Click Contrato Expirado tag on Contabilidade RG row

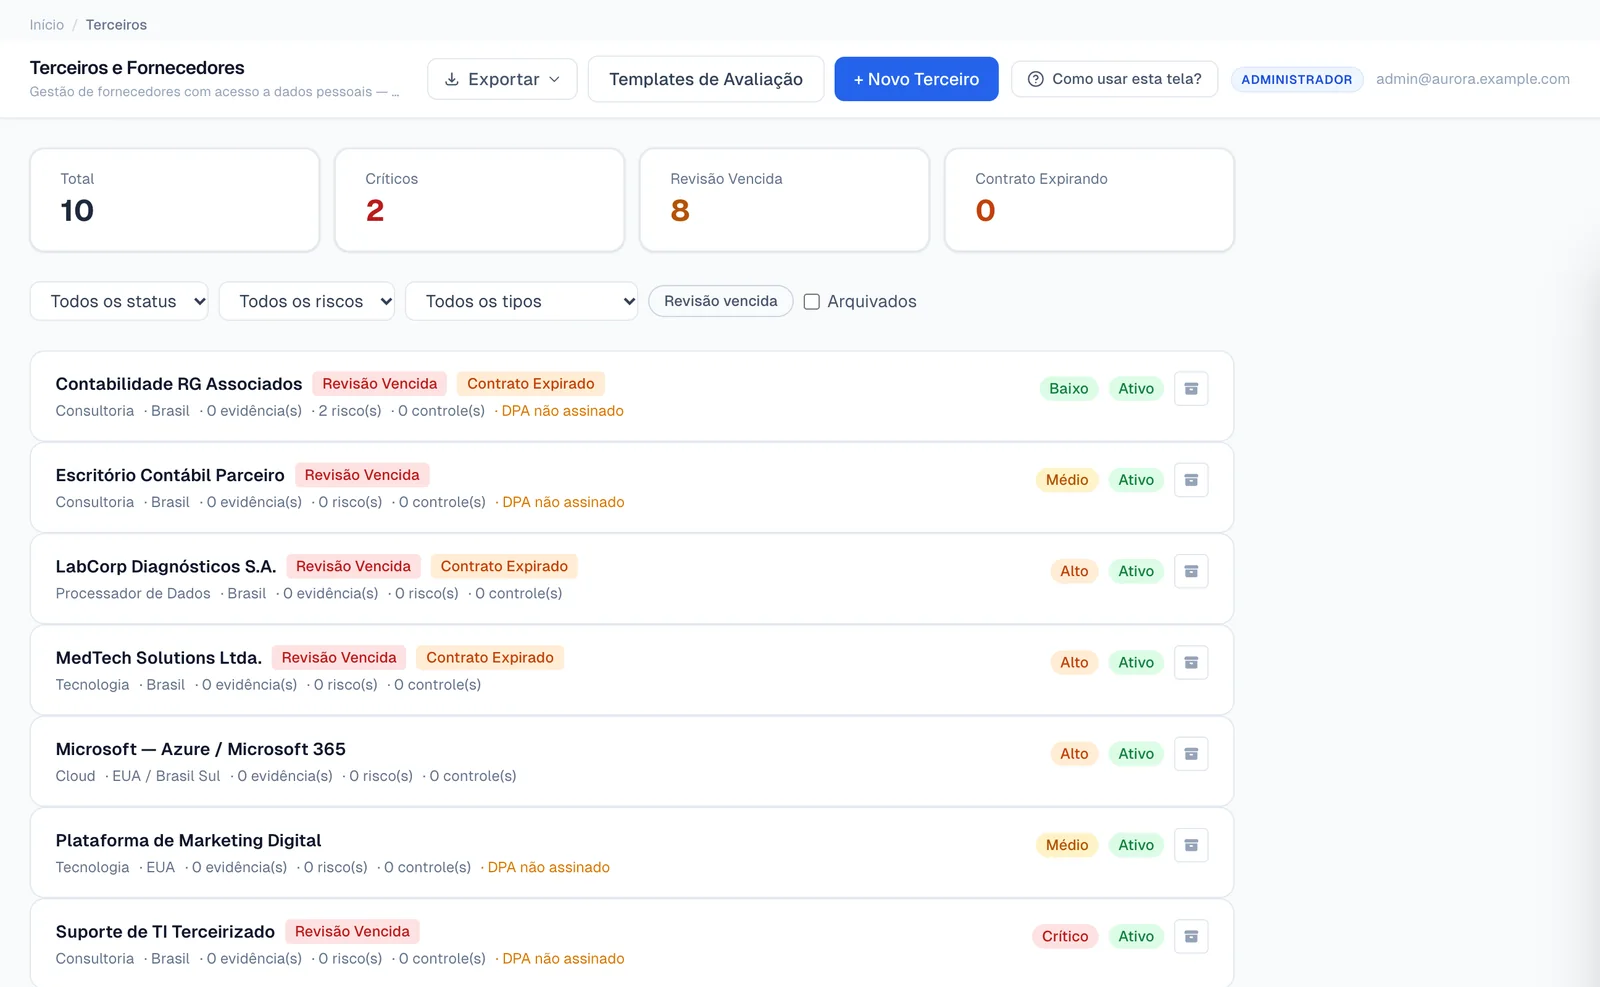pyautogui.click(x=531, y=384)
